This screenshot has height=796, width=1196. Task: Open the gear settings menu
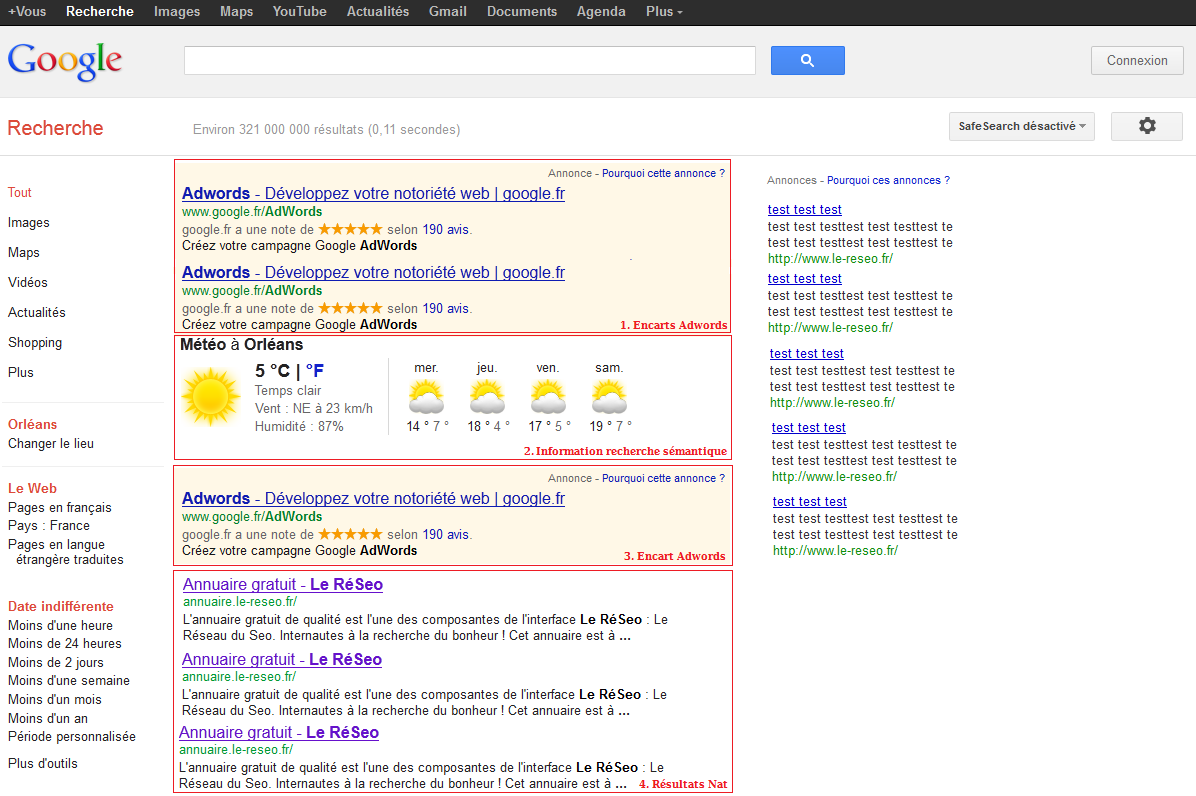tap(1146, 126)
